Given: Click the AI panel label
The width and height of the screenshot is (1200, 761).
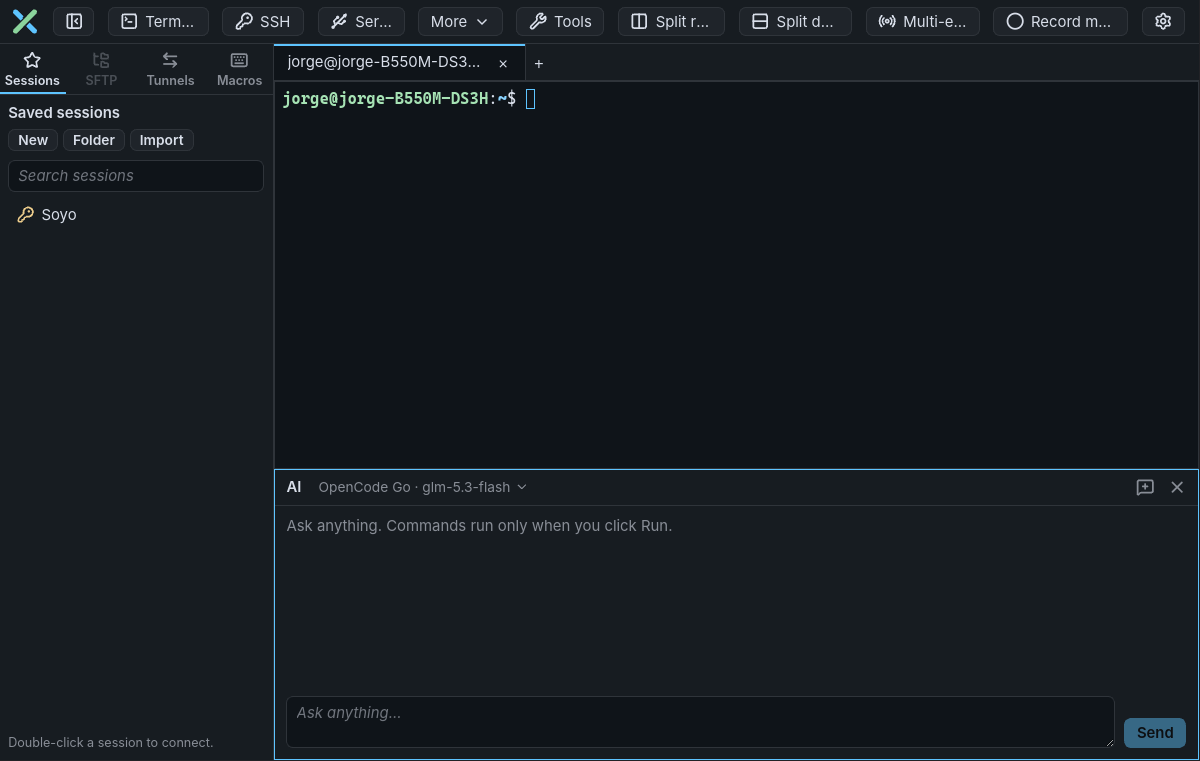Looking at the screenshot, I should 294,487.
